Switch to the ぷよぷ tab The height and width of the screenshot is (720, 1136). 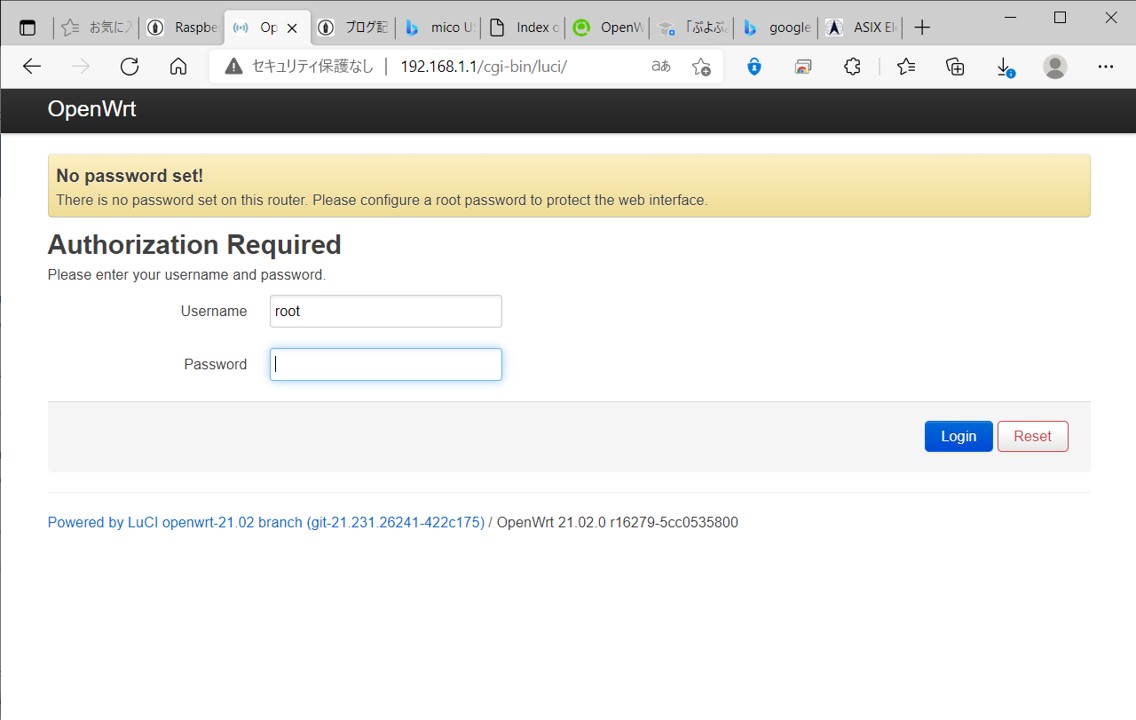(x=693, y=28)
